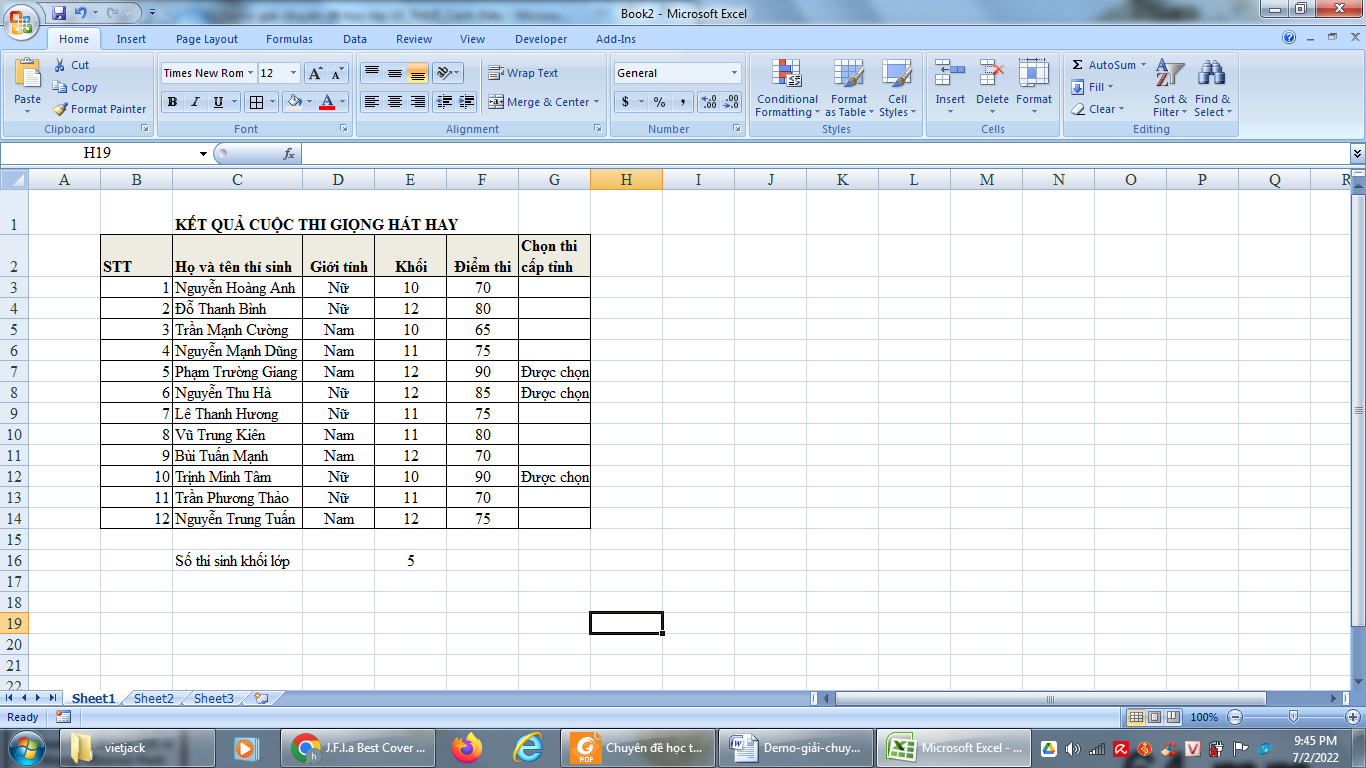This screenshot has width=1366, height=768.
Task: Decrease the cell indent
Action: [443, 102]
